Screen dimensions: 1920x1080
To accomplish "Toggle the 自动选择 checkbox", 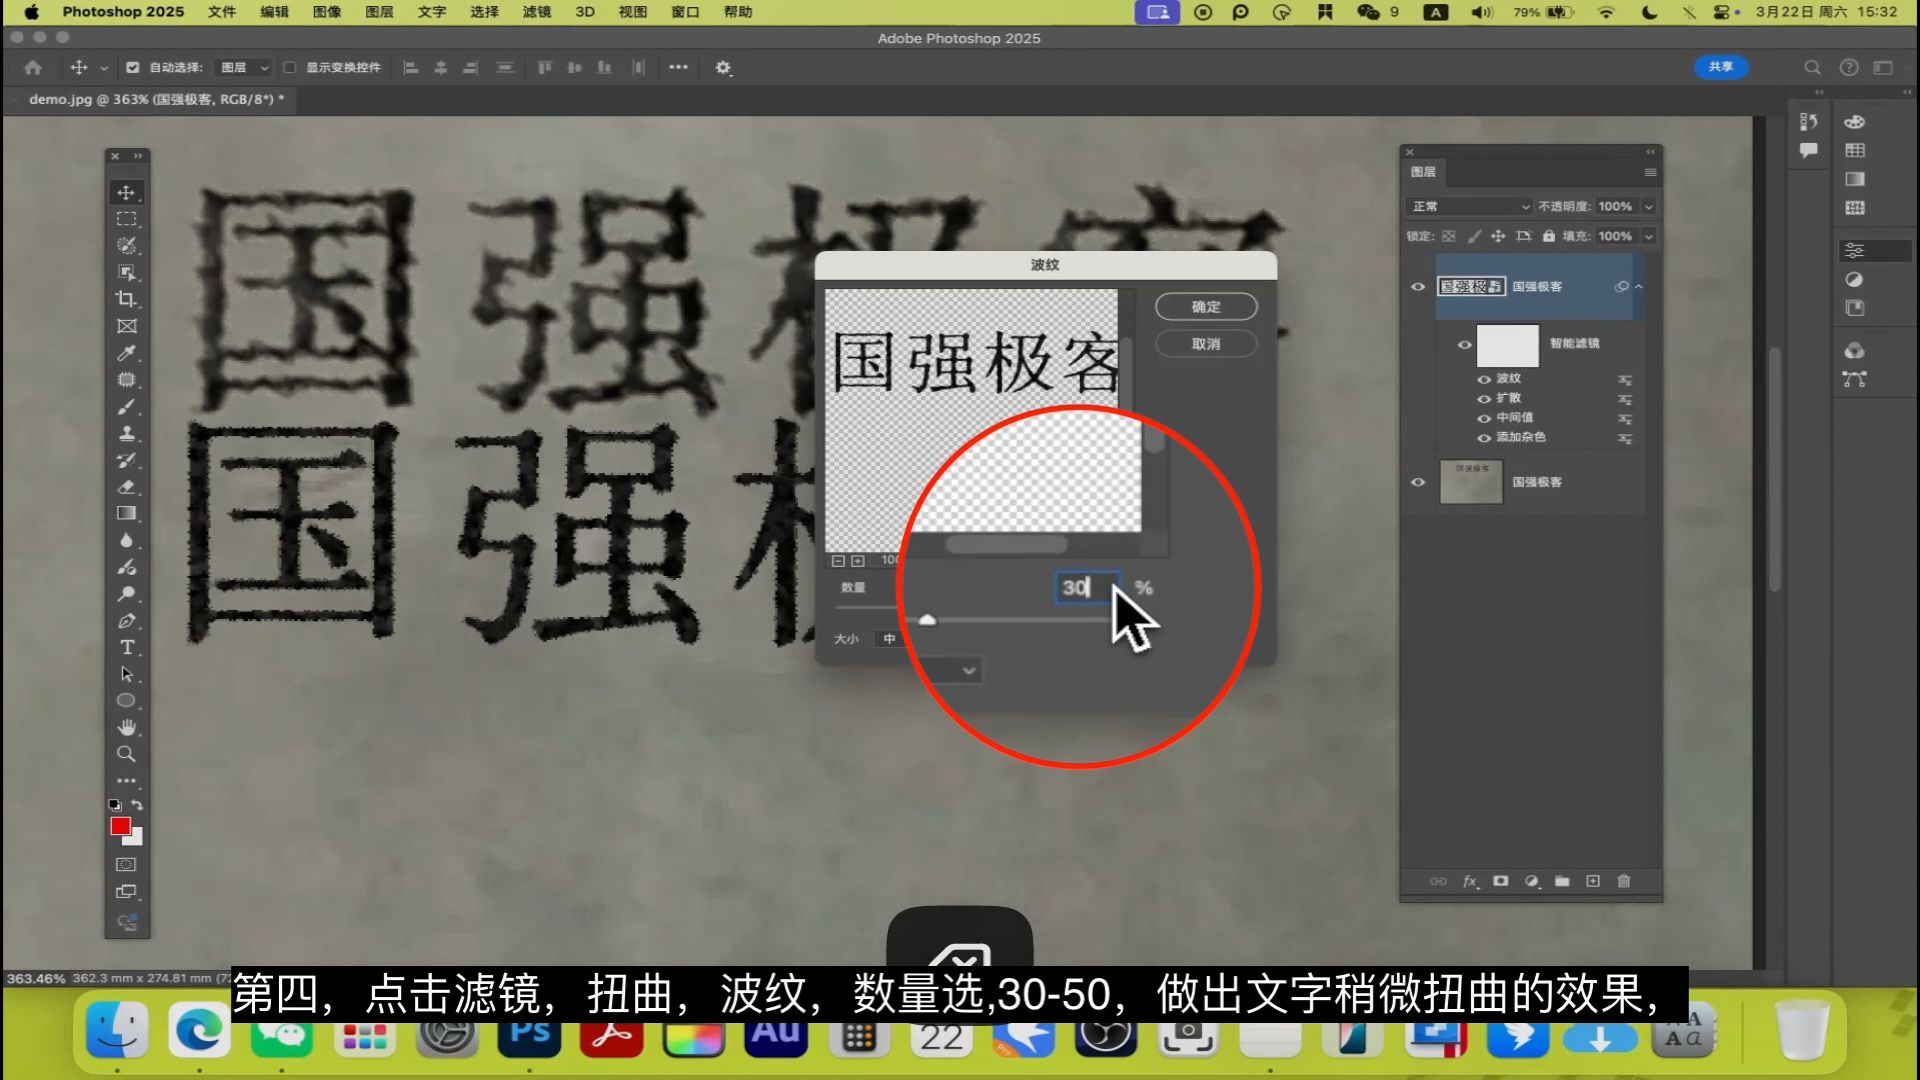I will click(132, 67).
